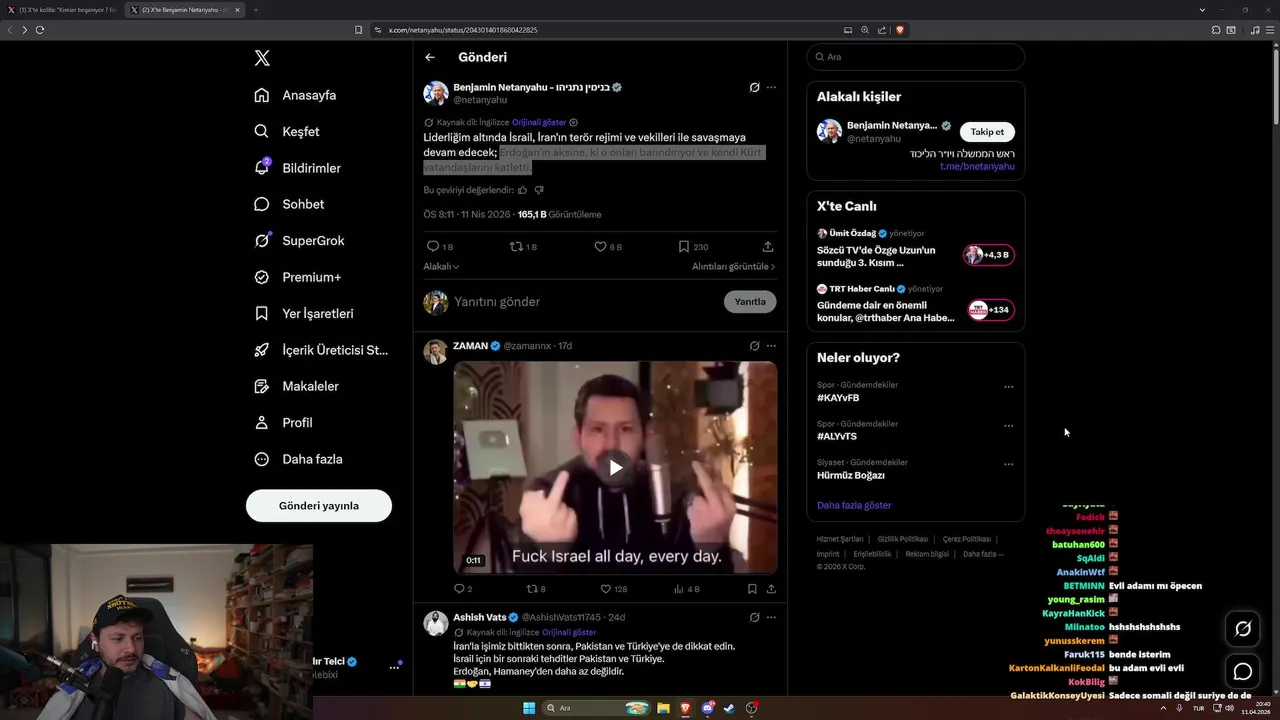Repost Netanyahu's post (1 B)
1280x720 pixels.
[523, 246]
